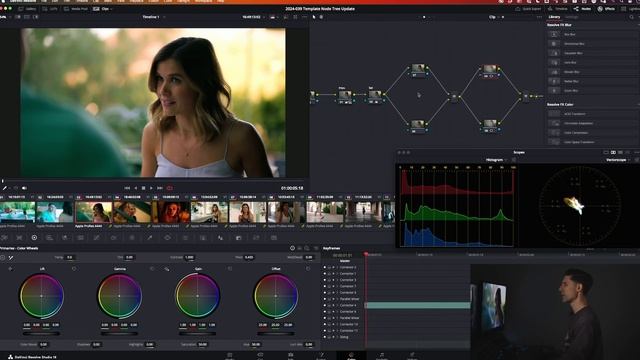Play the clip in reverse
Screen dimensions: 640x360
(x=136, y=188)
